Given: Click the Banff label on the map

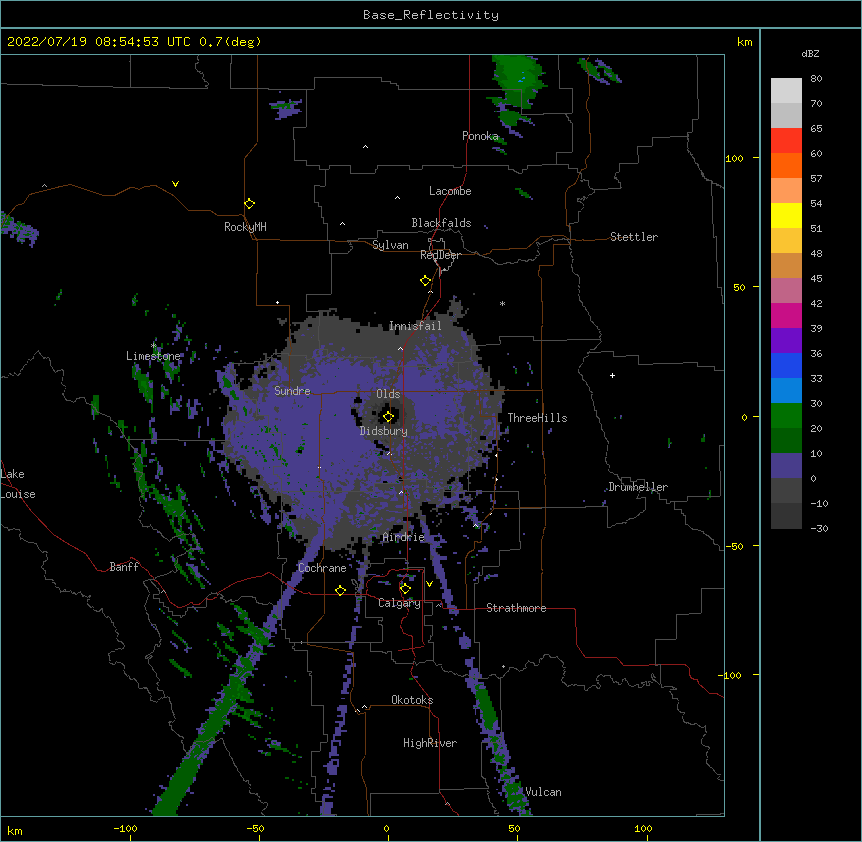Looking at the screenshot, I should pos(124,567).
